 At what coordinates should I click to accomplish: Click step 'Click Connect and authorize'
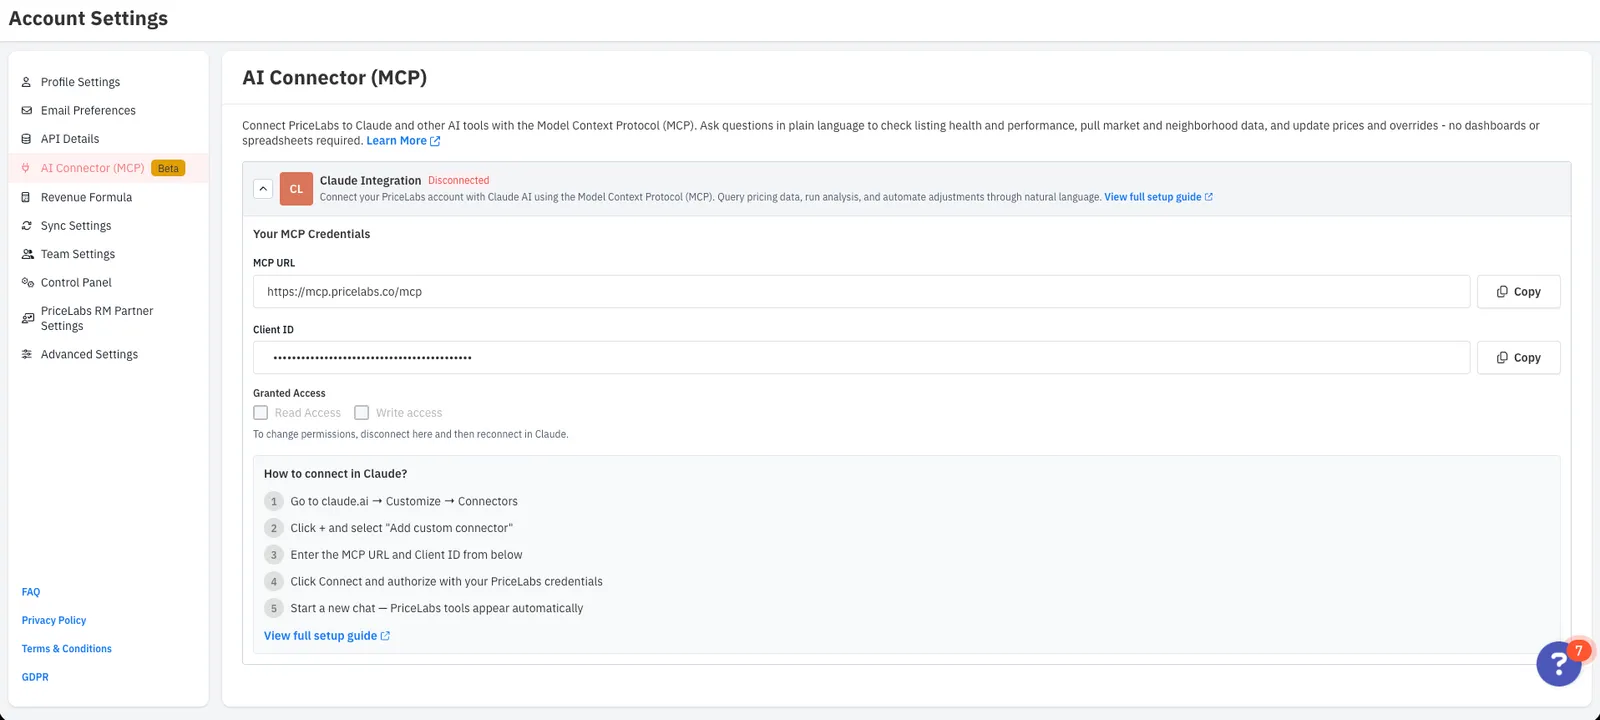coord(446,582)
